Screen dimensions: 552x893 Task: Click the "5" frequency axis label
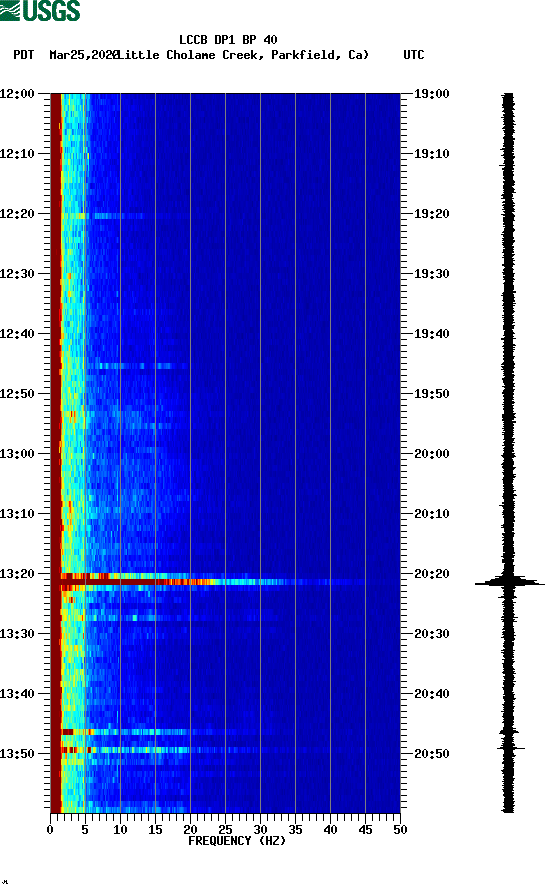pos(85,830)
